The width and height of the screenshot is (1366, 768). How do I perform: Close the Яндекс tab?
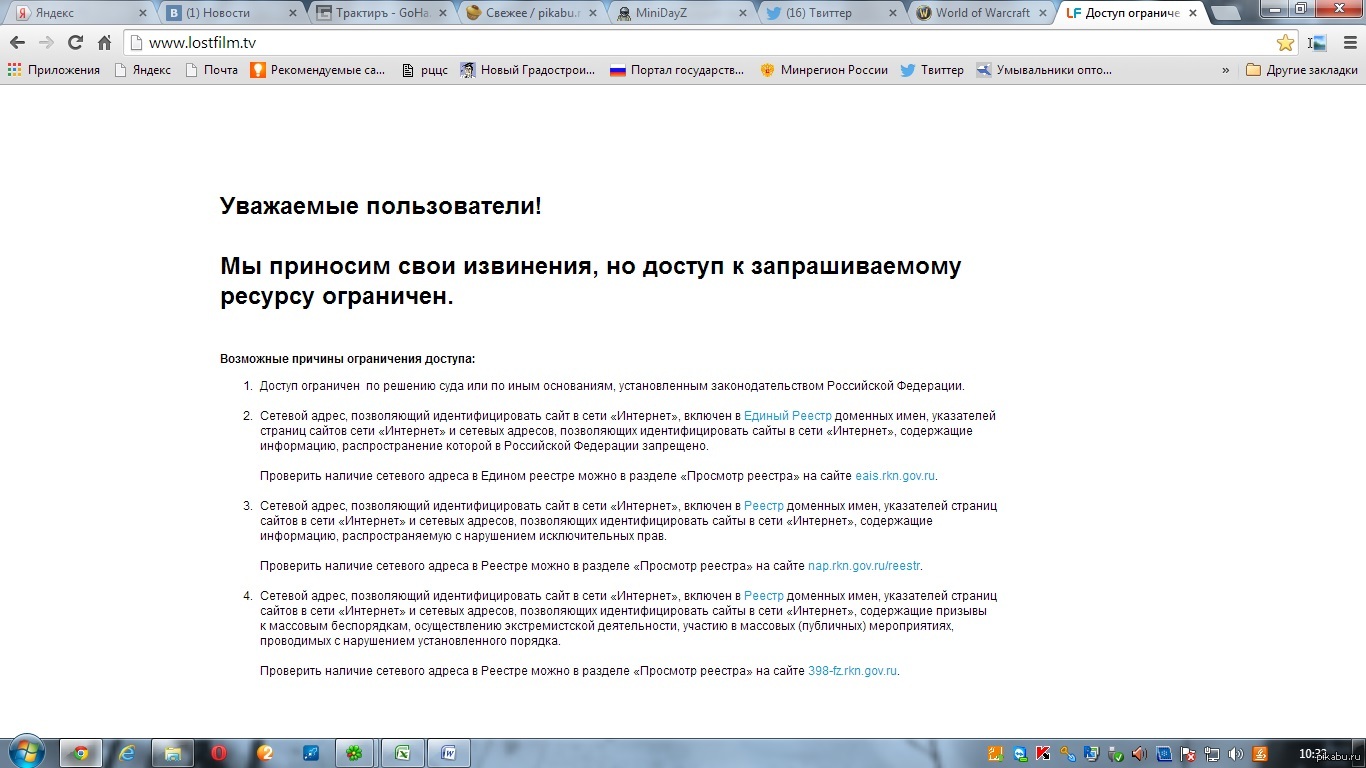point(142,13)
